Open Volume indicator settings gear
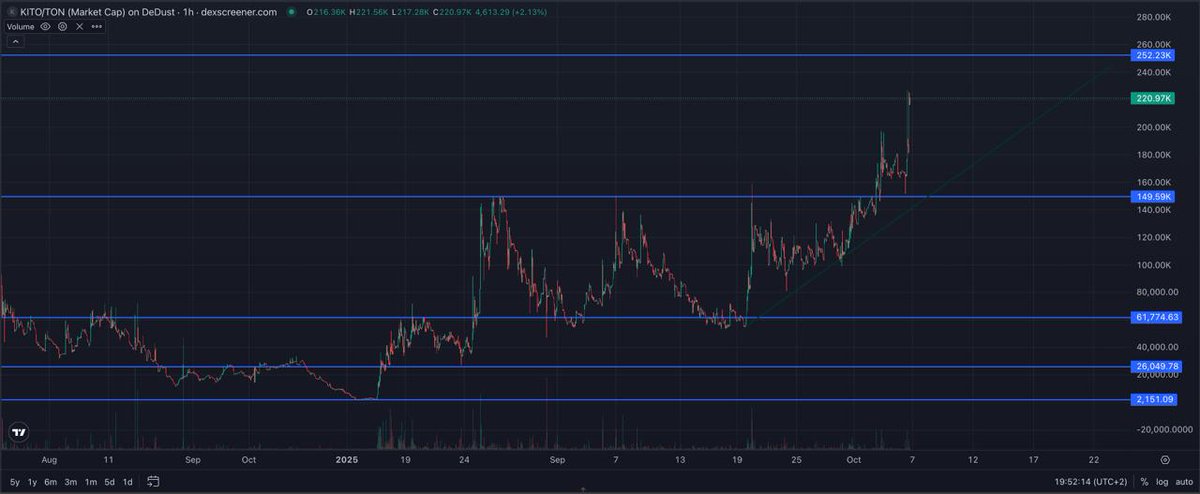Screen dimensions: 1200x494 pos(62,27)
